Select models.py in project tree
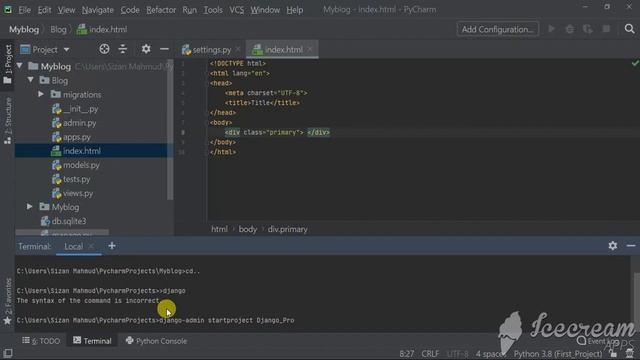This screenshot has width=640, height=360. (x=81, y=165)
